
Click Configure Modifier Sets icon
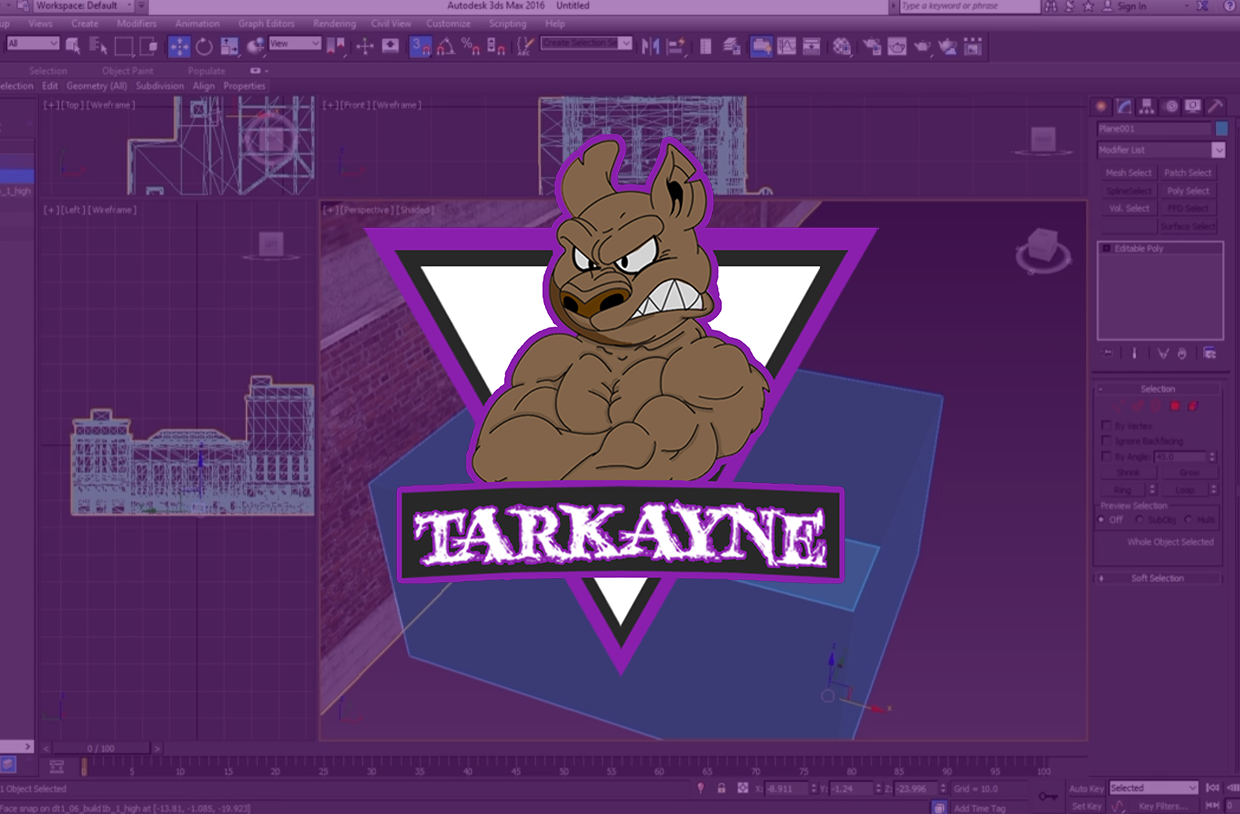1209,353
